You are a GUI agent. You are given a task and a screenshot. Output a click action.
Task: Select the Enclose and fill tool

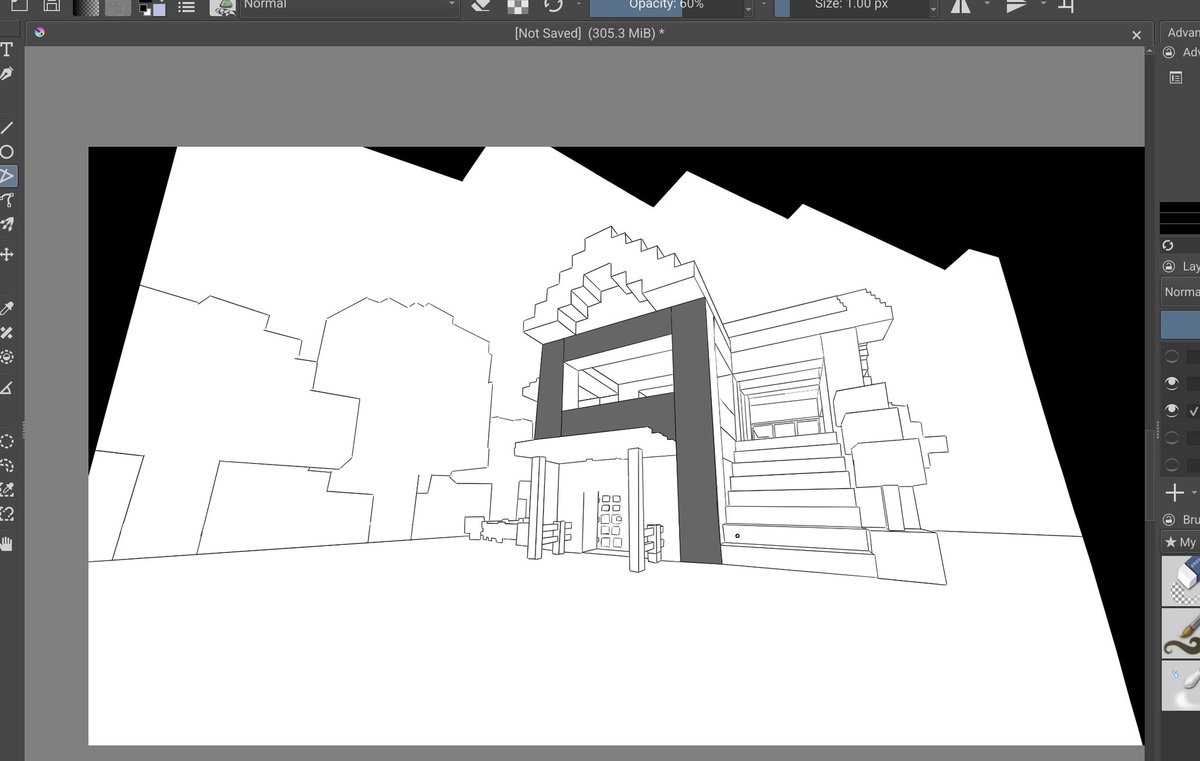point(7,357)
